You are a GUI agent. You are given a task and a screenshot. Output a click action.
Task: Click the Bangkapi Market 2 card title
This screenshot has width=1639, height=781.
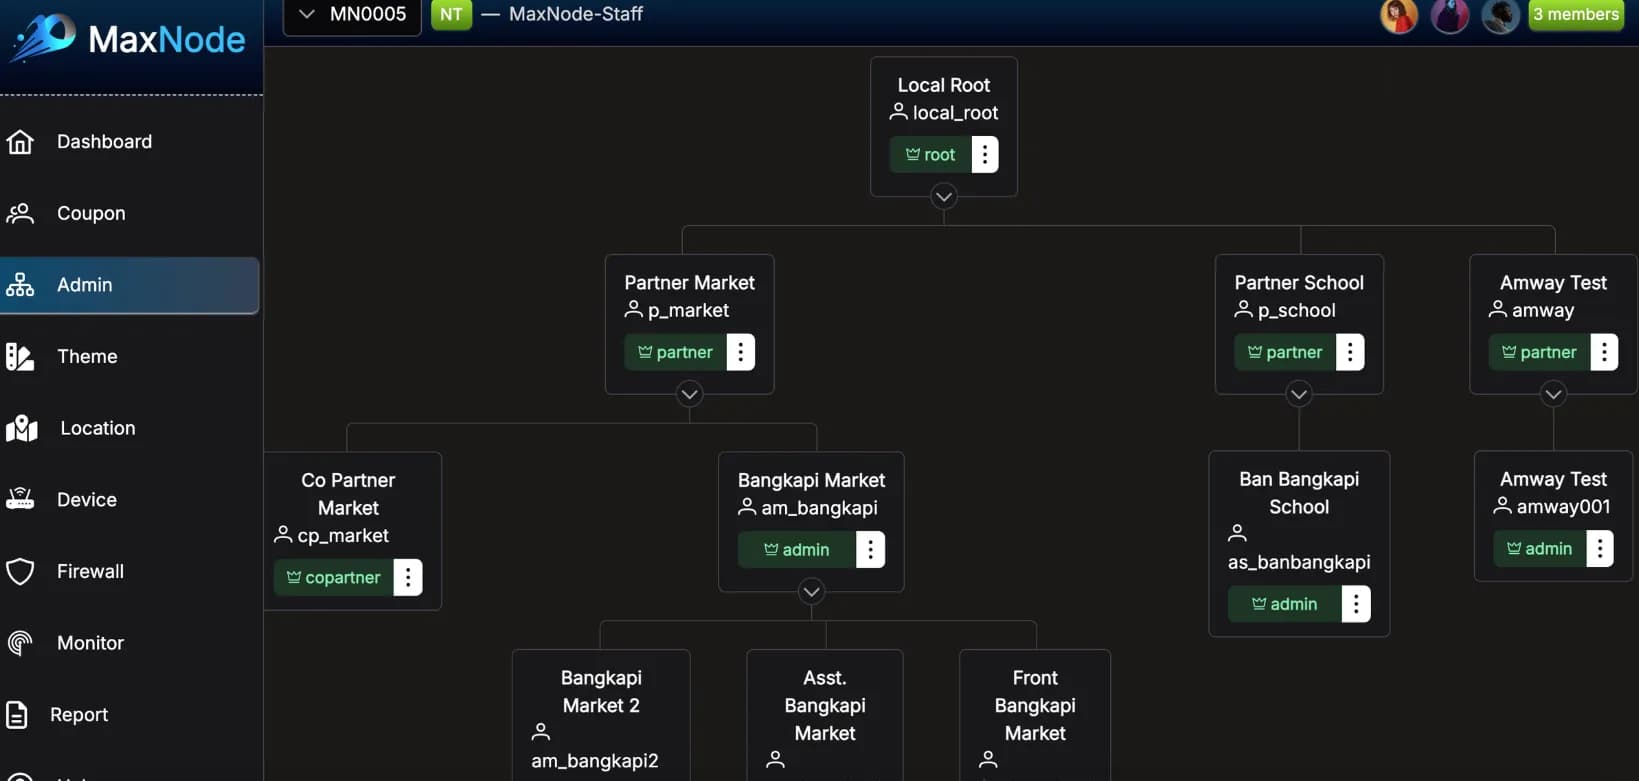[x=601, y=692]
